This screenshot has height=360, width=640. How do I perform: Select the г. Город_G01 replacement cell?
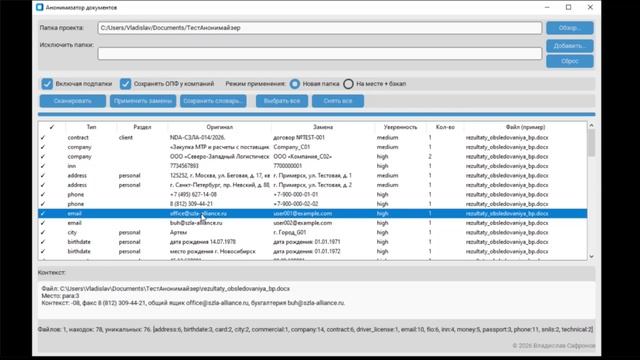click(289, 232)
